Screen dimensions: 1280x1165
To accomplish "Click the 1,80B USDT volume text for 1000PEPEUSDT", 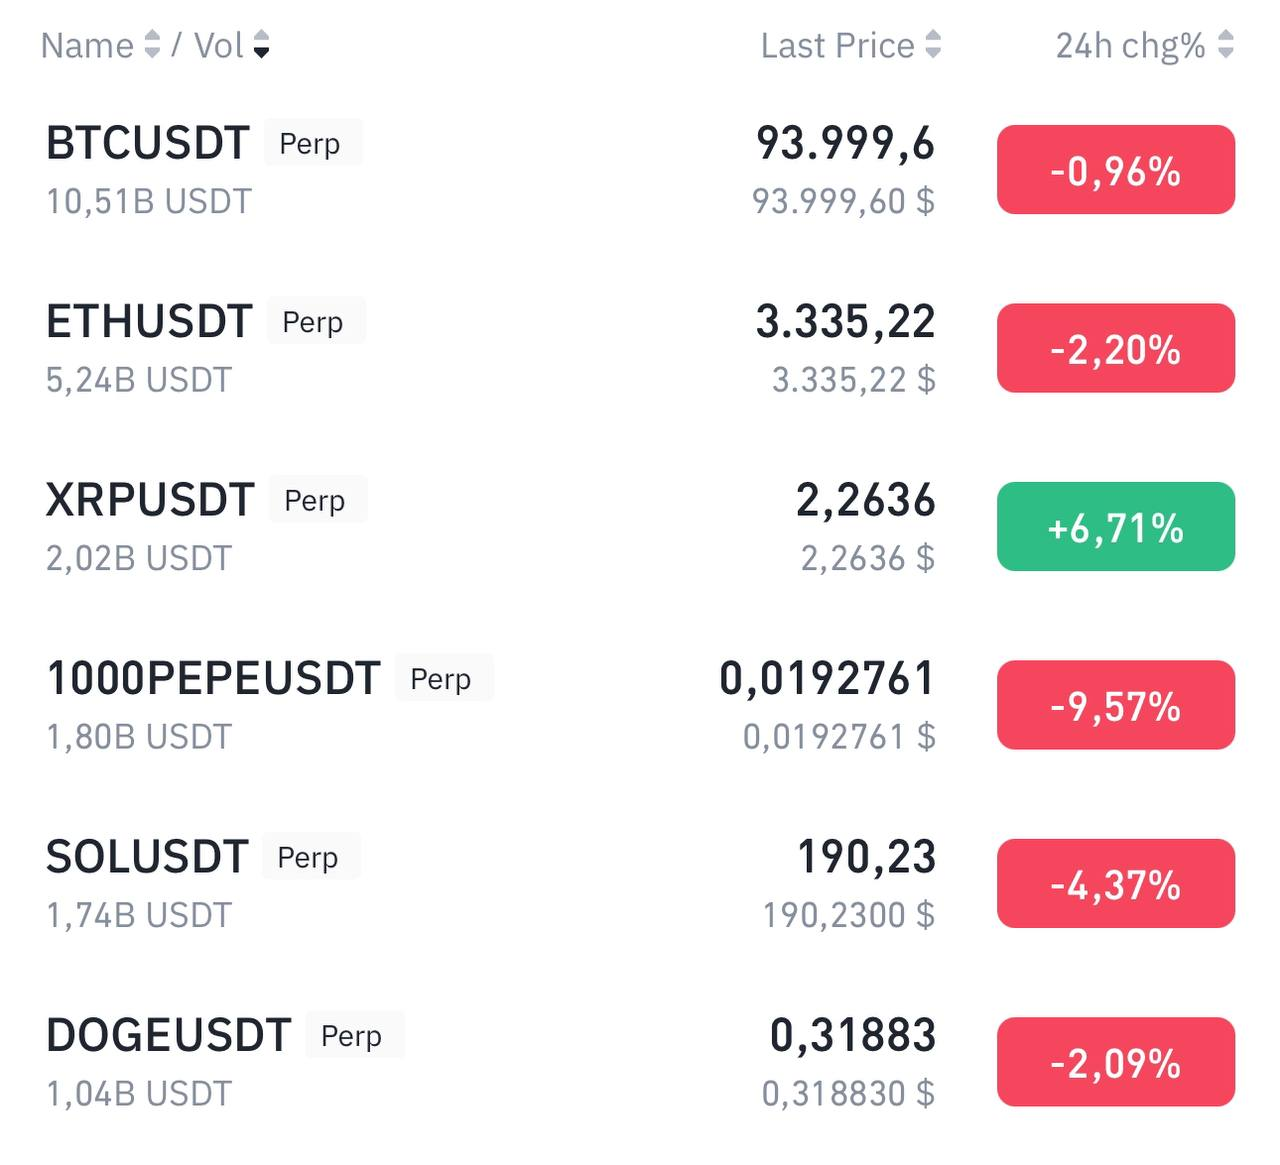I will [x=137, y=736].
